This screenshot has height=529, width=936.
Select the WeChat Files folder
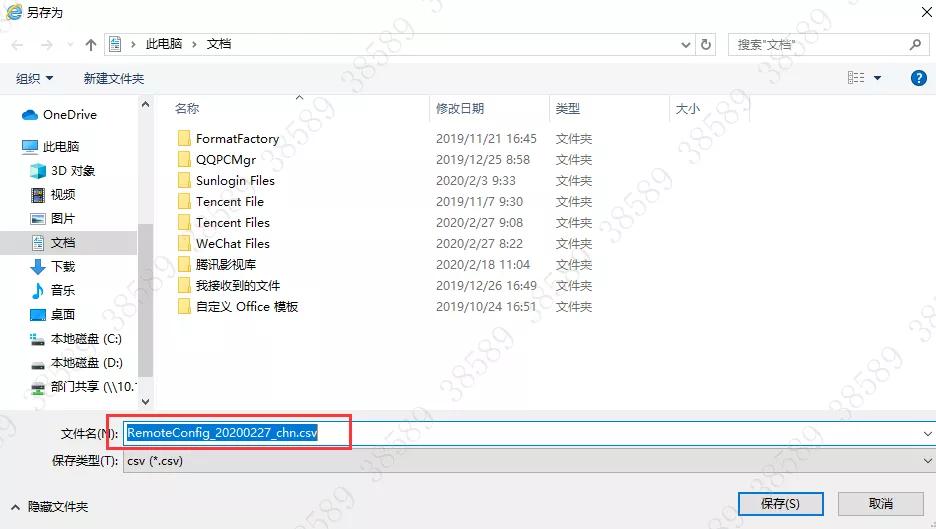pos(233,244)
